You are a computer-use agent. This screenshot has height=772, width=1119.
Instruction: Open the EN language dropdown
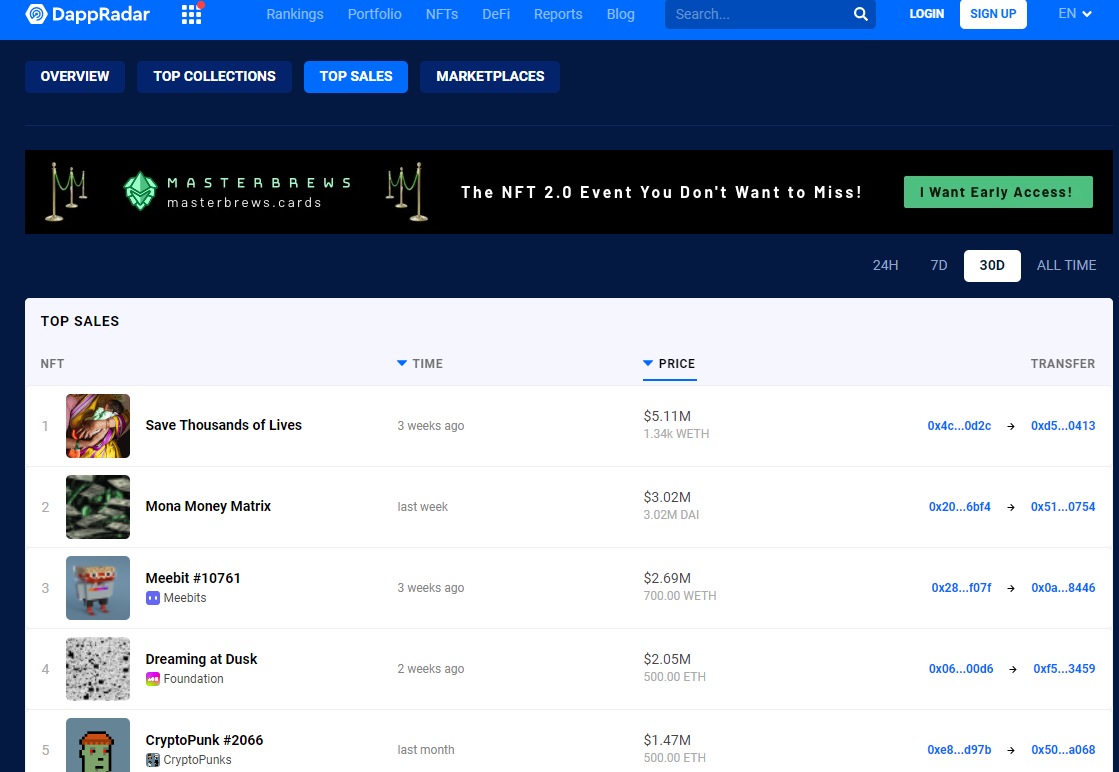1074,14
